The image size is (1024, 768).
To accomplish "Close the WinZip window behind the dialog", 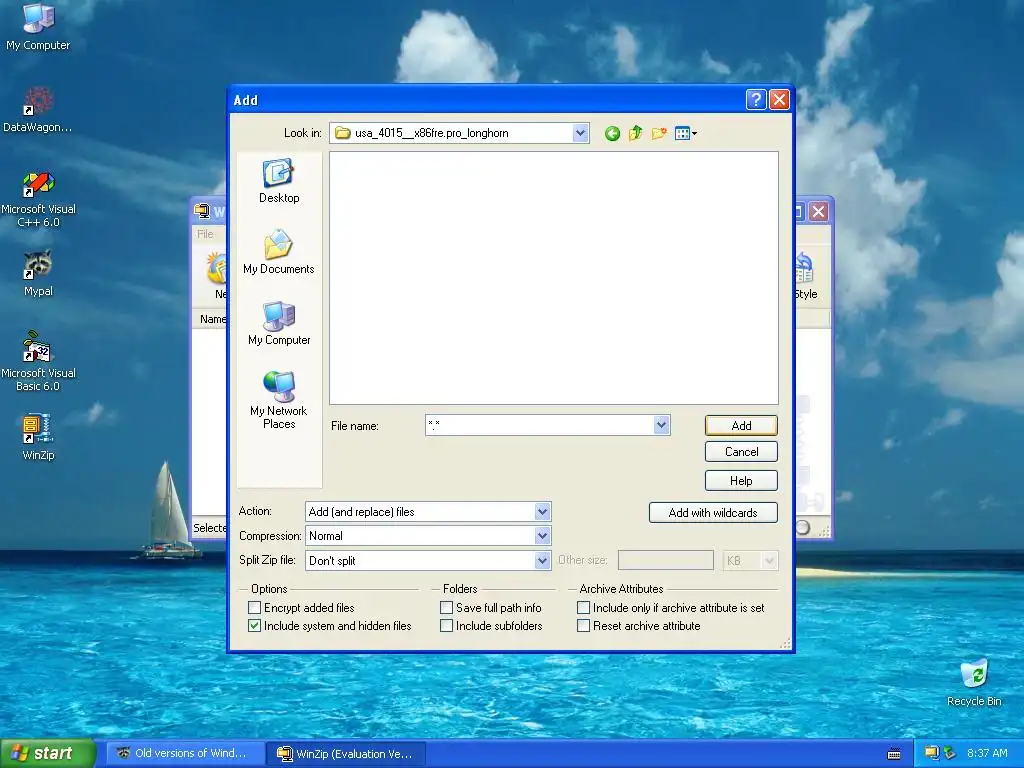I will [818, 212].
